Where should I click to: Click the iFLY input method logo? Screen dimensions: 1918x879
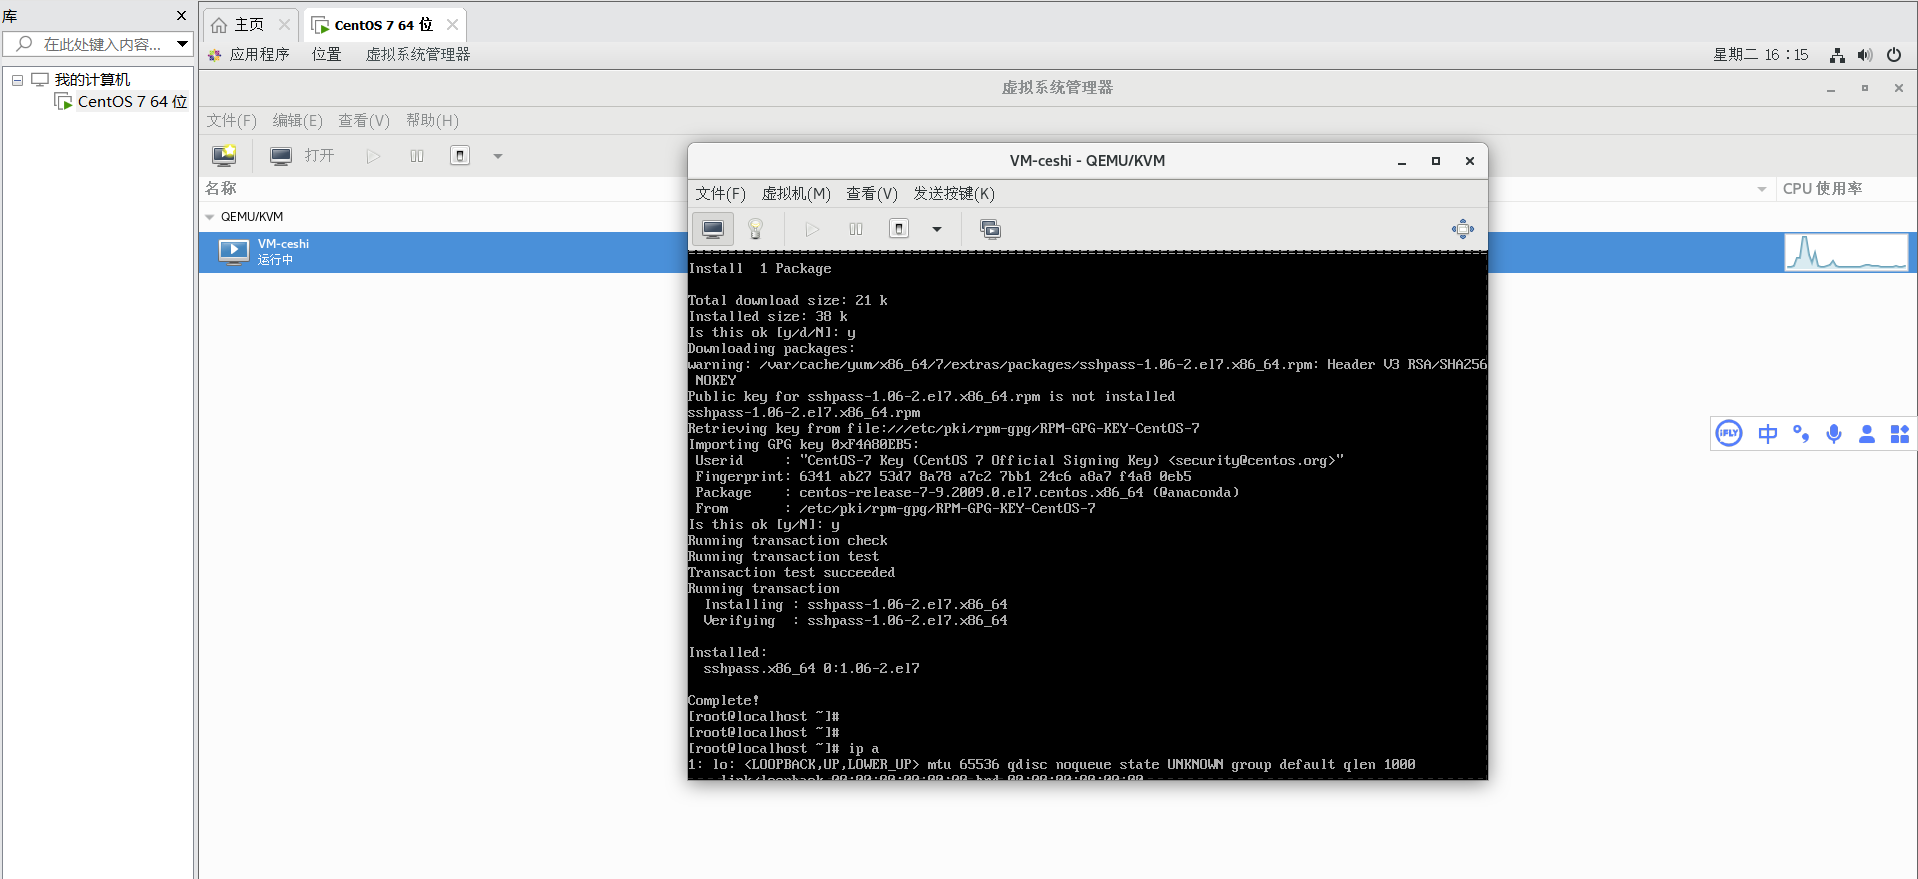tap(1729, 433)
